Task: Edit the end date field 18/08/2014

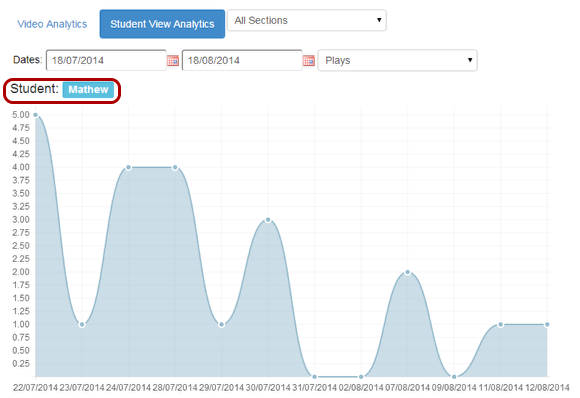Action: [242, 60]
